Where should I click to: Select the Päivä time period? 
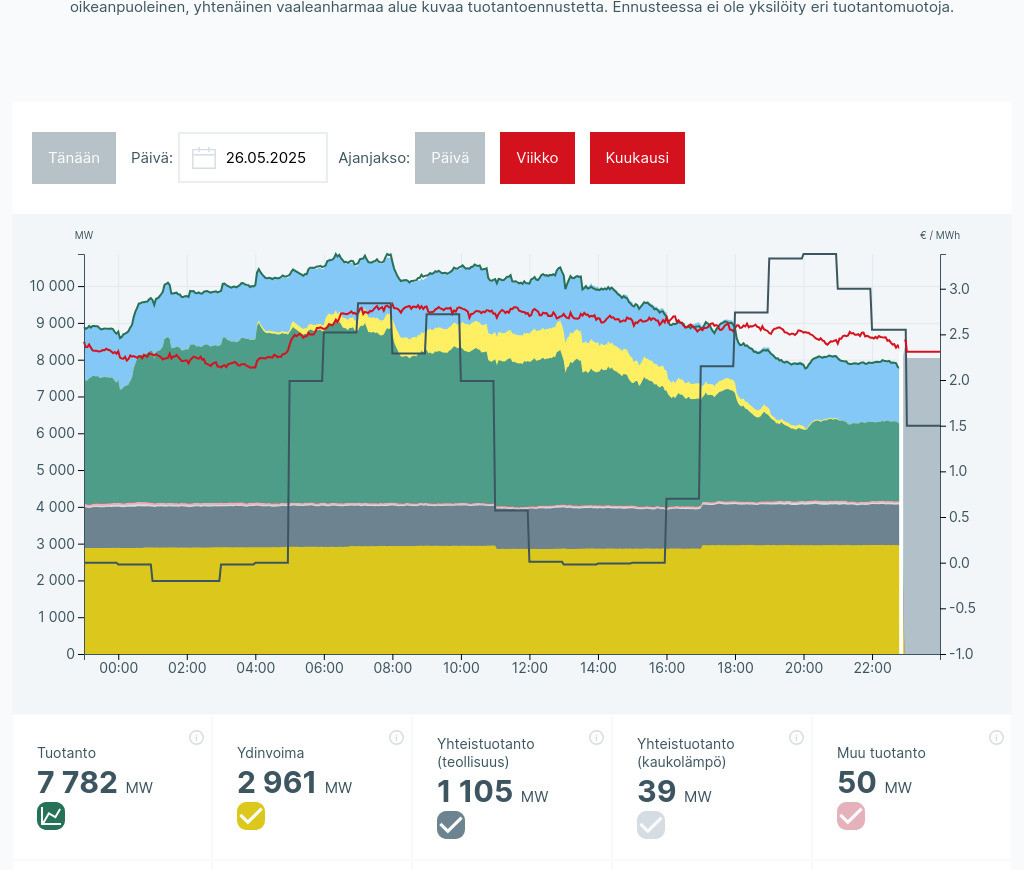[x=450, y=158]
